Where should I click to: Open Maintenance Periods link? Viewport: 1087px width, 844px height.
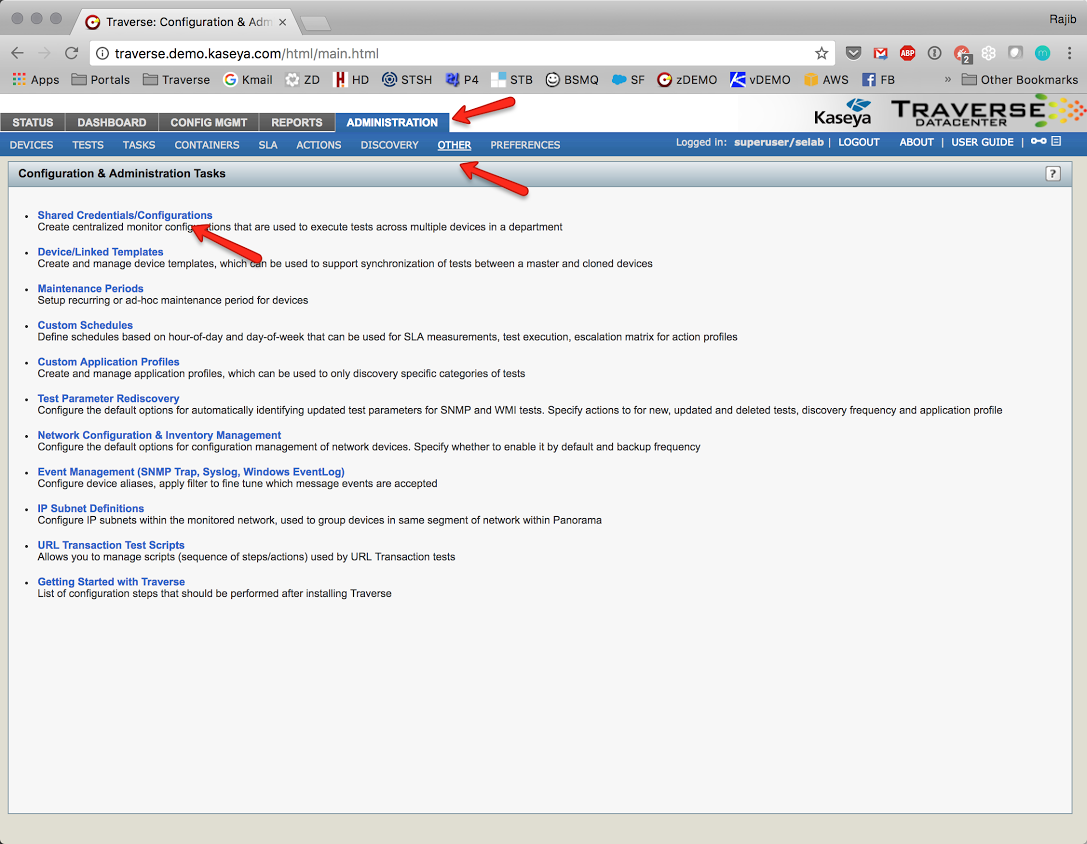coord(90,288)
